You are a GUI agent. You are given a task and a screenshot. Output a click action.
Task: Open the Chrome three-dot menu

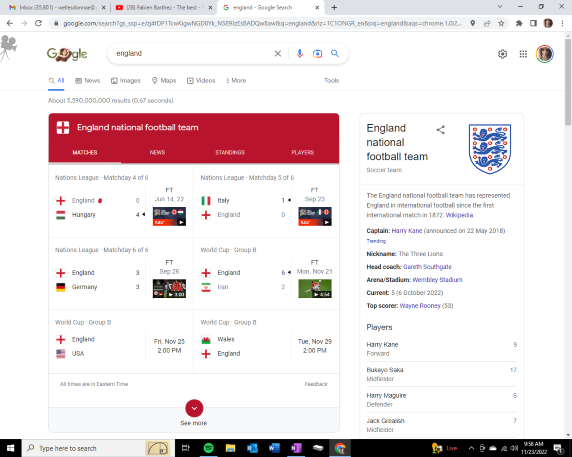(x=562, y=23)
